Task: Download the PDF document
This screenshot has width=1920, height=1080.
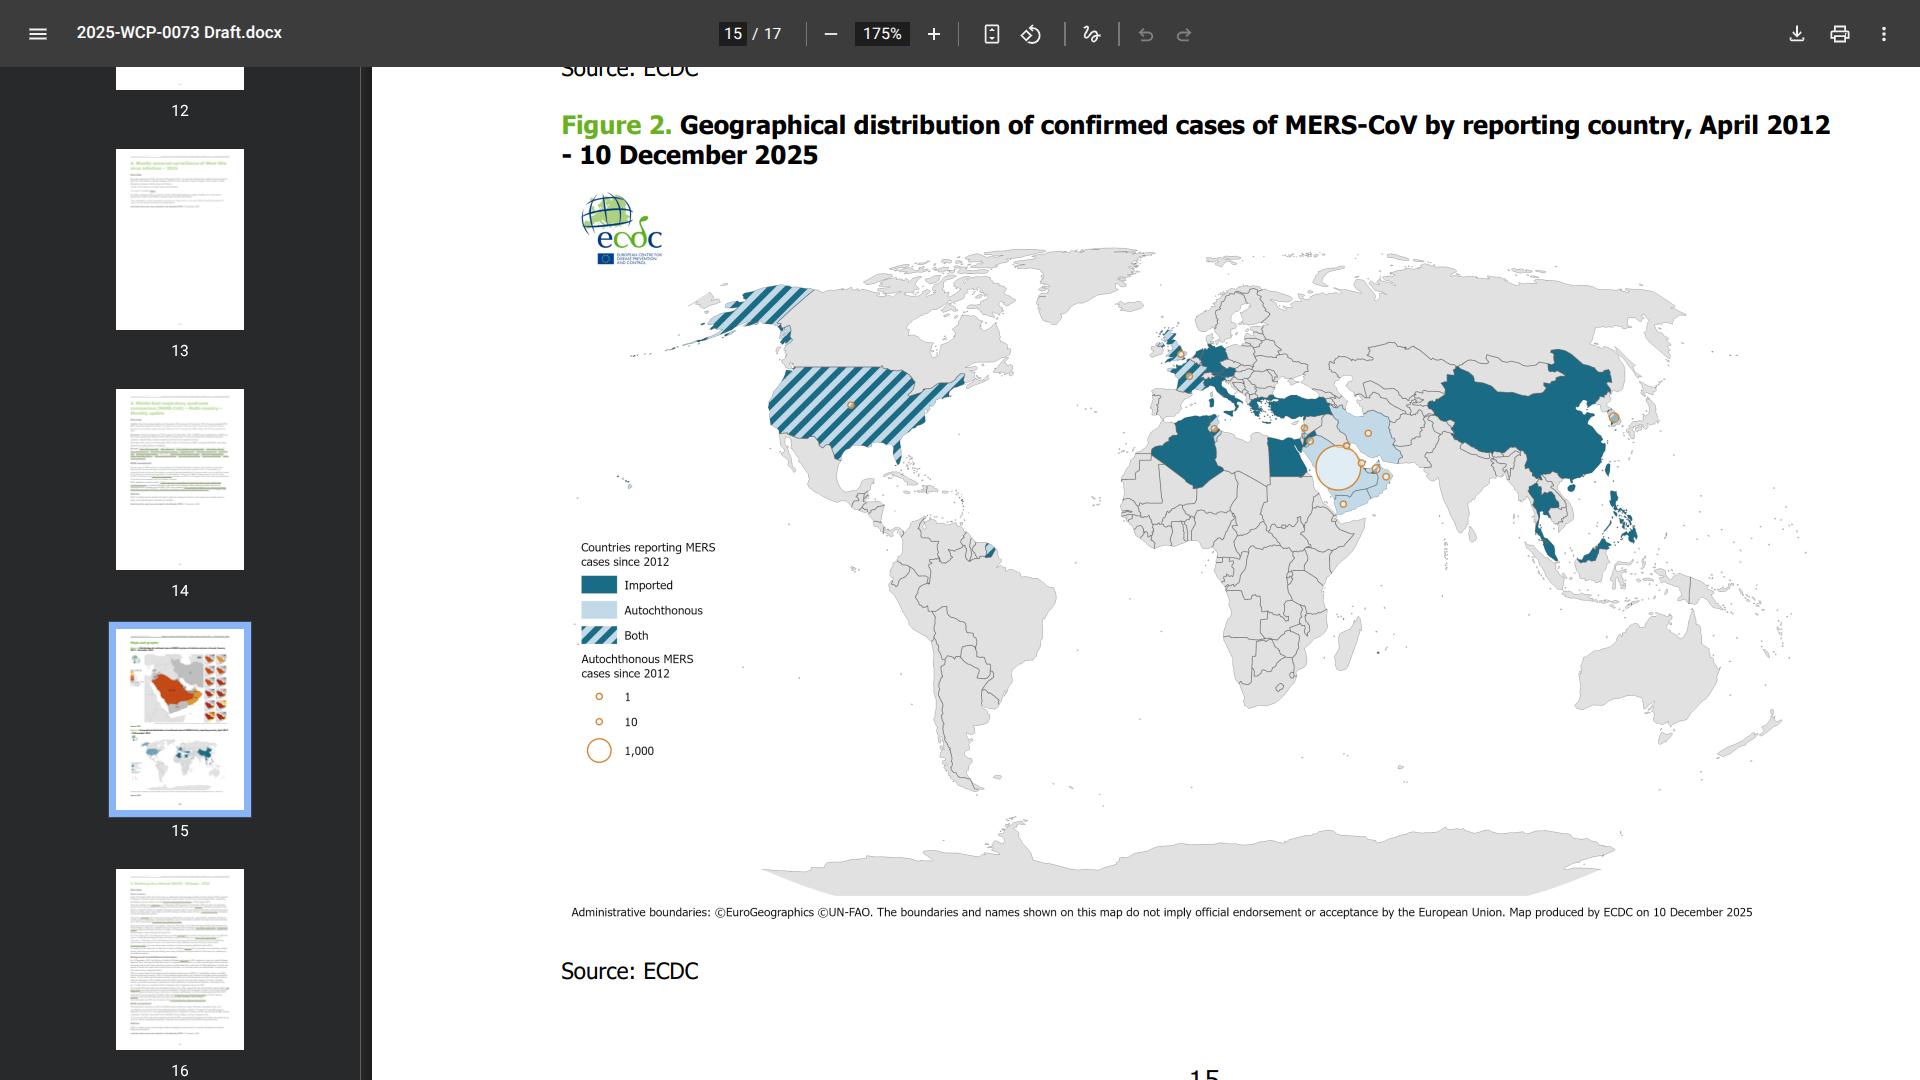Action: 1797,34
